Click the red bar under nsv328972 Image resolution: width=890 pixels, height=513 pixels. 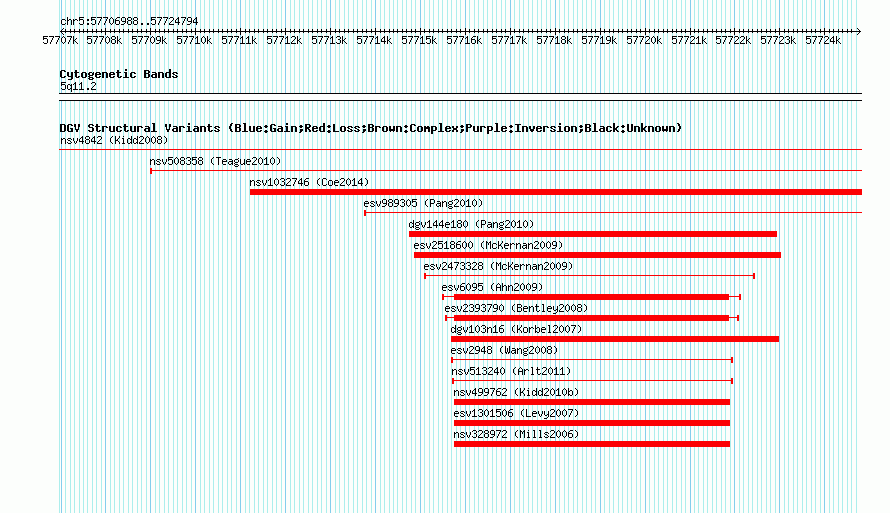click(x=592, y=444)
